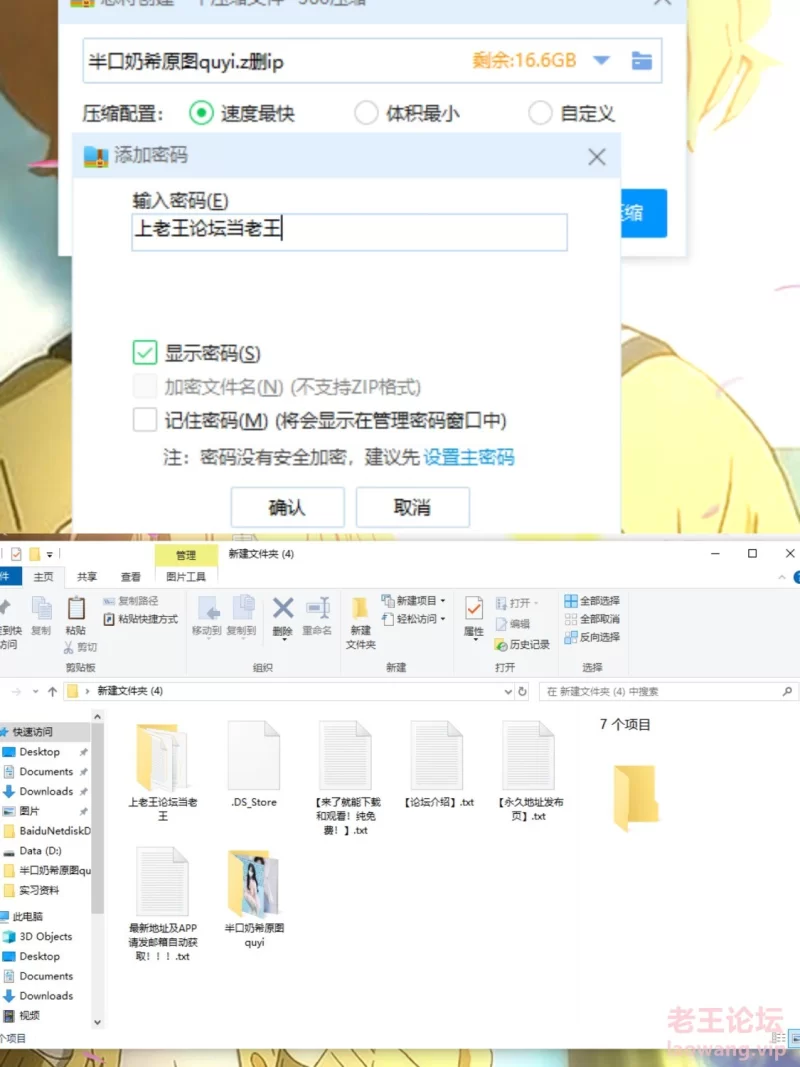Switch to the 共享 ribbon tab
This screenshot has width=800, height=1067.
87,576
